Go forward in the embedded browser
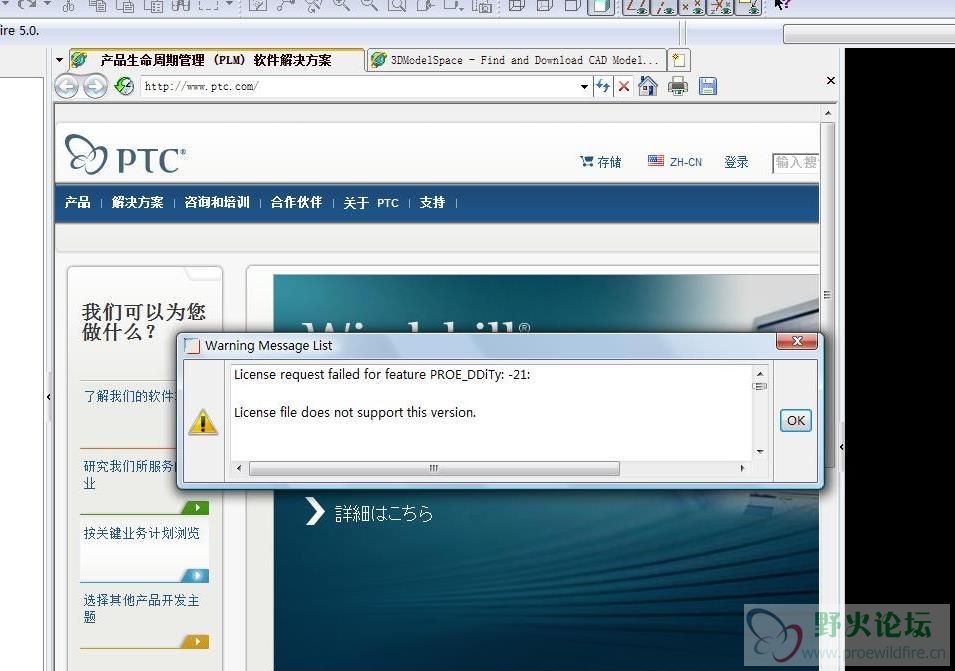955x671 pixels. click(x=95, y=87)
